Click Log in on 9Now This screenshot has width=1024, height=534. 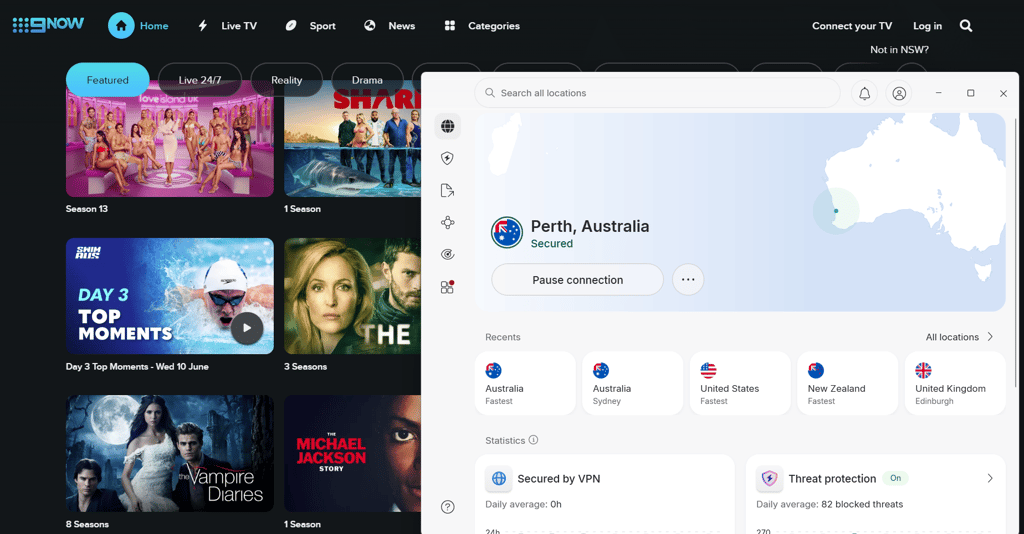pyautogui.click(x=927, y=26)
